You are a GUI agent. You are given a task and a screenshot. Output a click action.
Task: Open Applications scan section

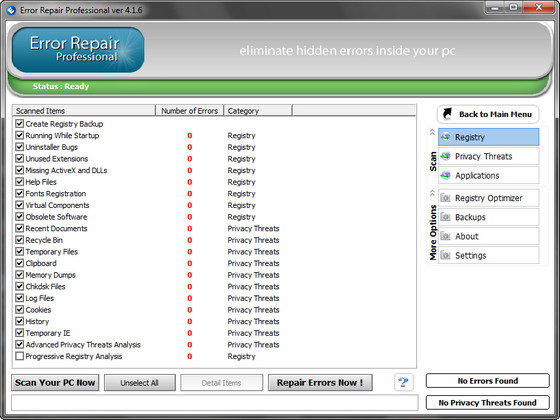click(x=488, y=175)
